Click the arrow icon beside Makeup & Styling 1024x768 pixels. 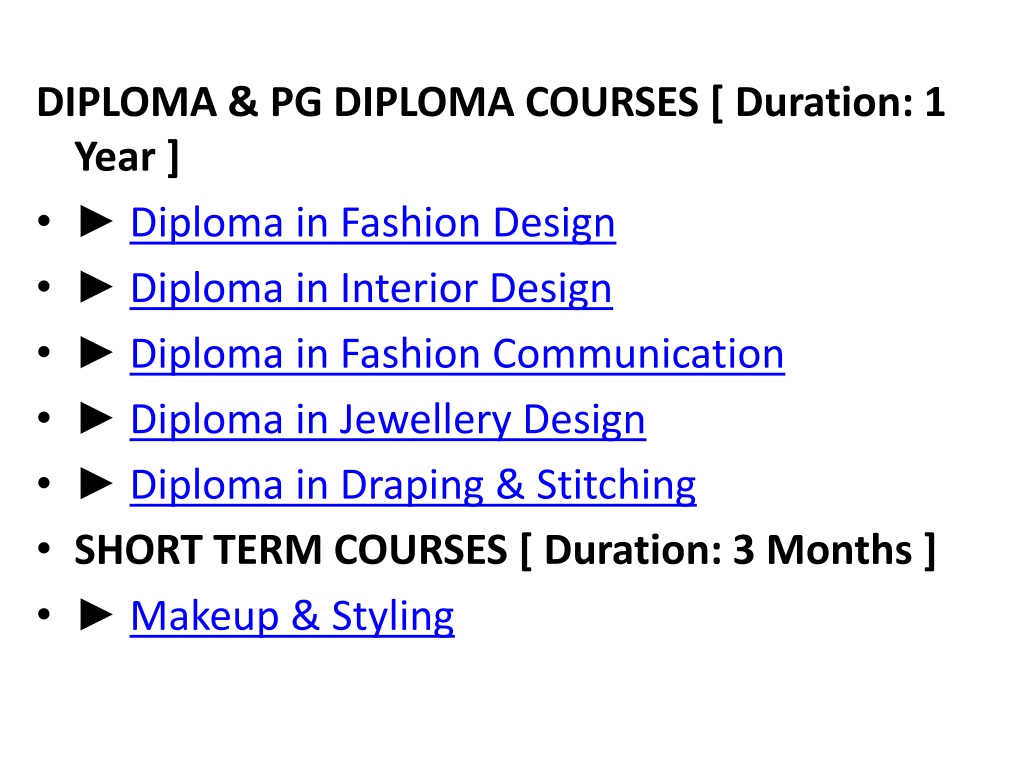point(95,615)
